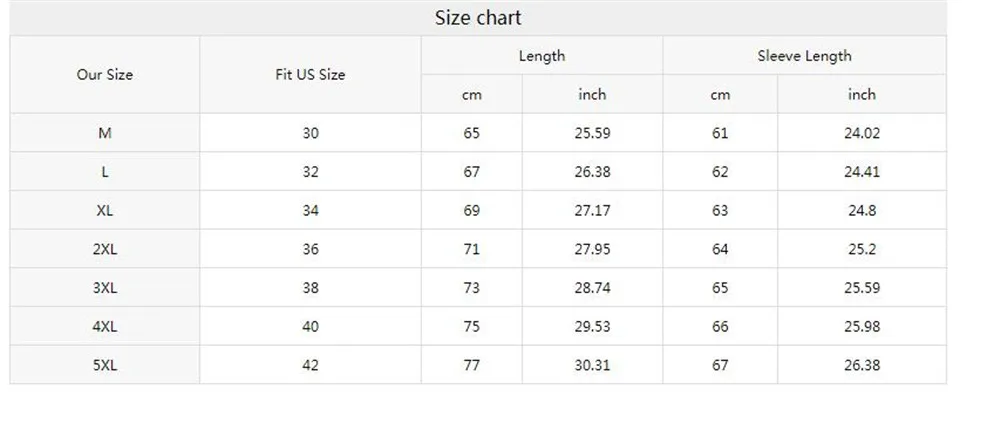Select the 3XL size cell
The height and width of the screenshot is (429, 1000).
point(105,287)
